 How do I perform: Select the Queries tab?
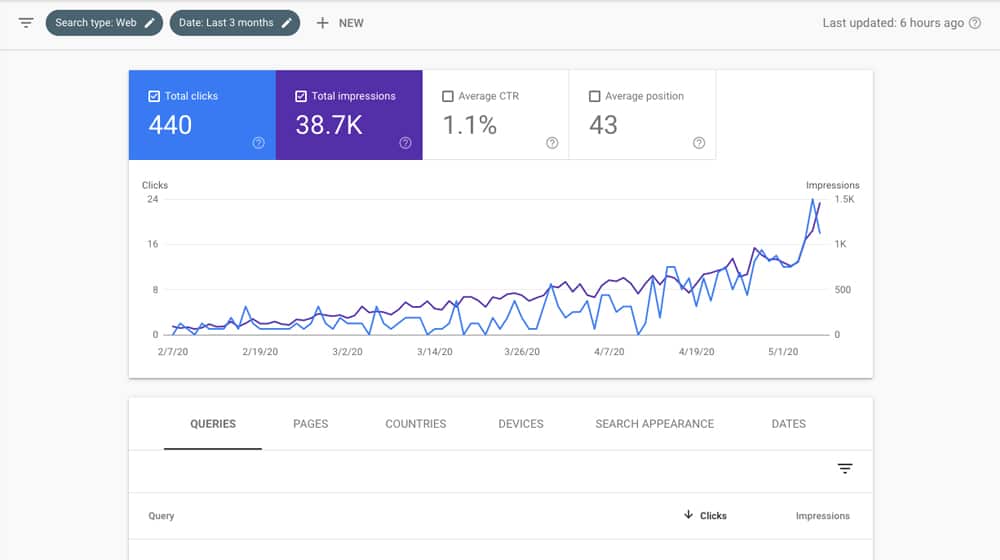[213, 424]
